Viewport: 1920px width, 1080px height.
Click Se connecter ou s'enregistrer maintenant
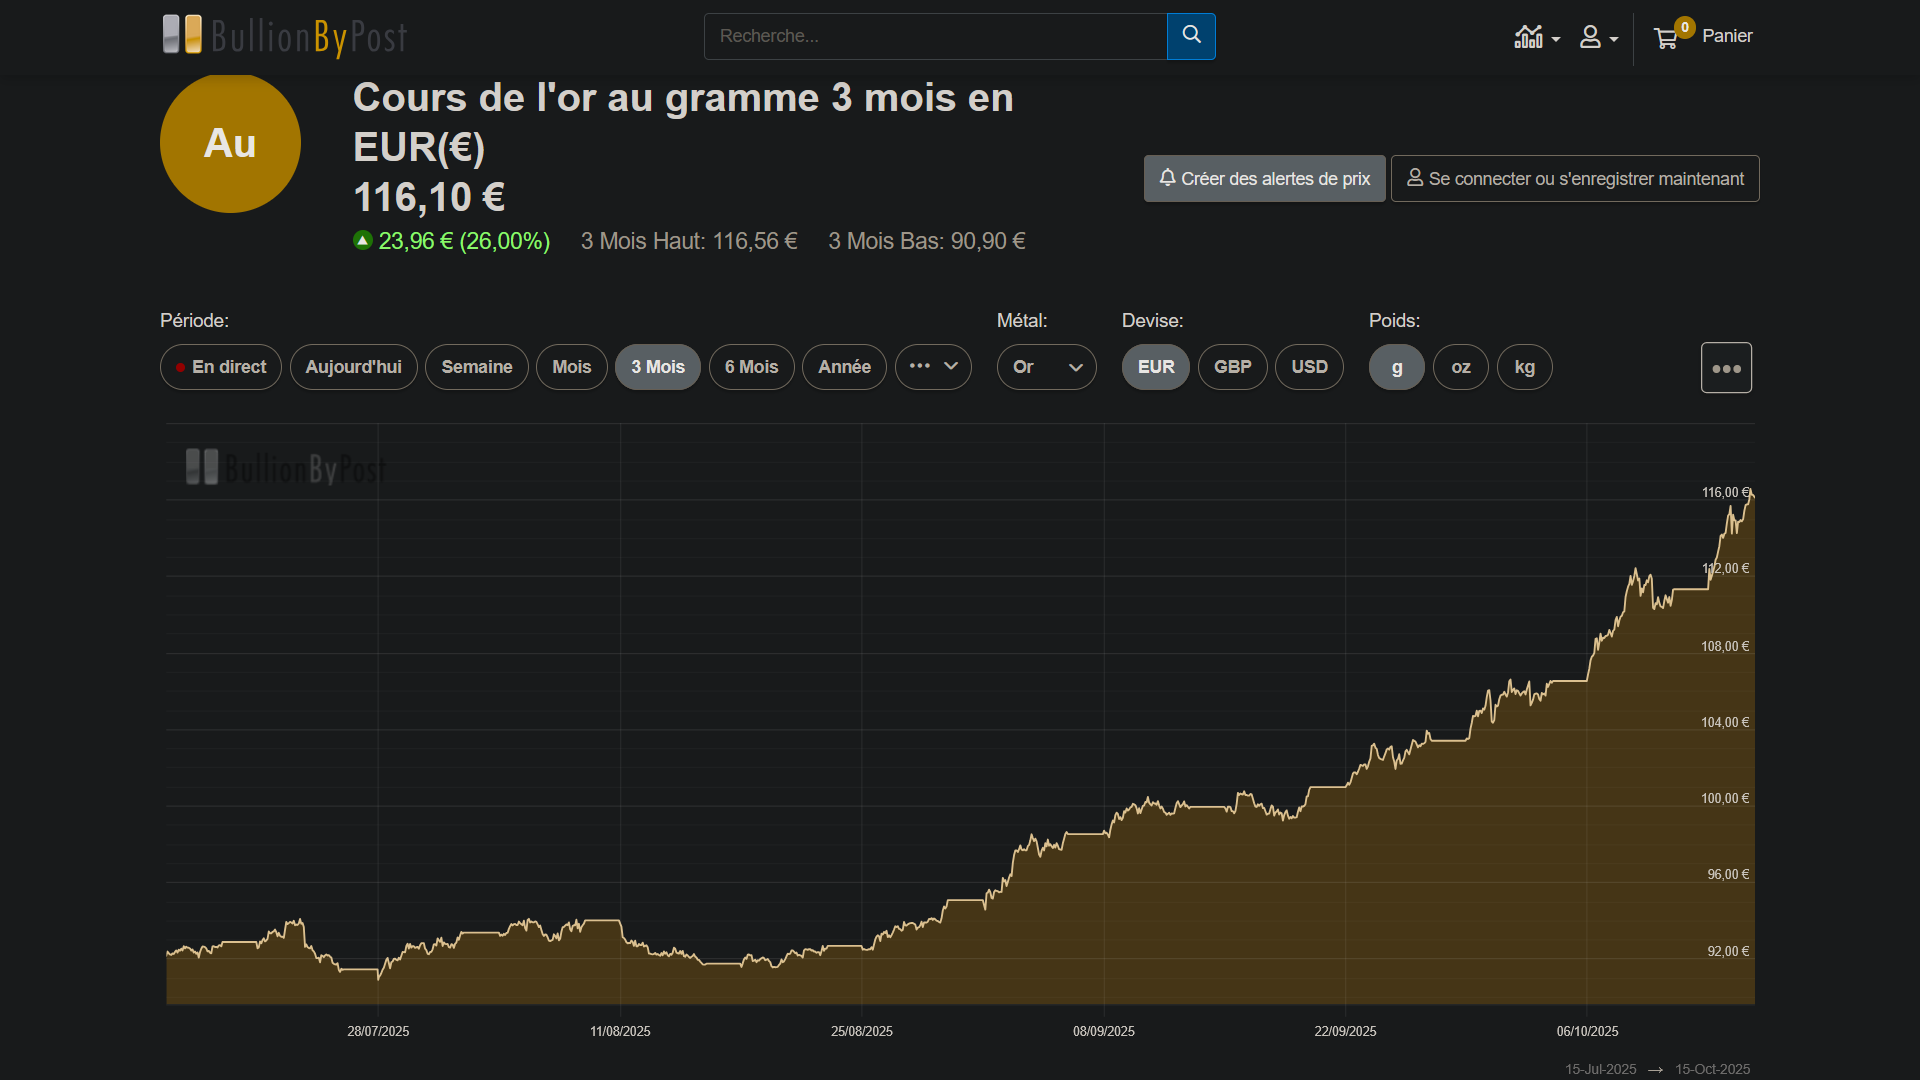point(1575,178)
